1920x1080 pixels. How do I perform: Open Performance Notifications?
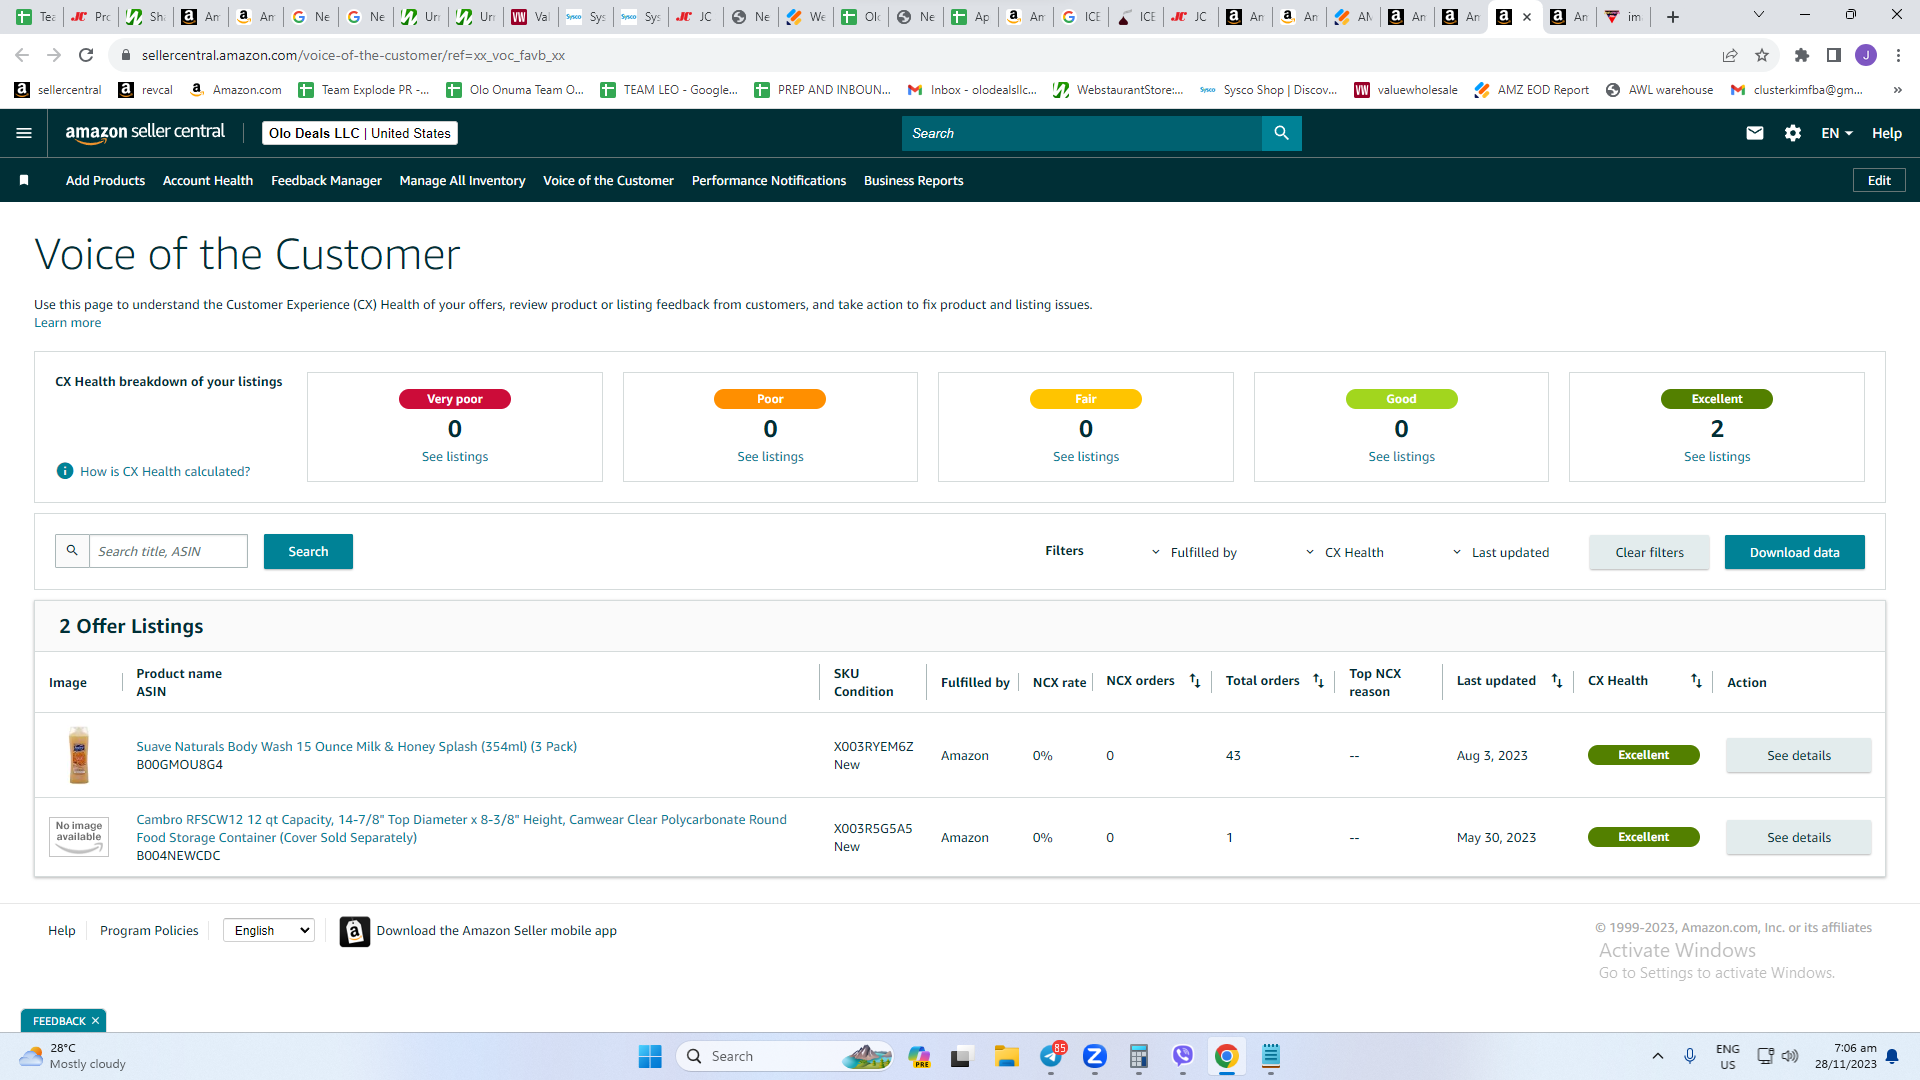769,180
